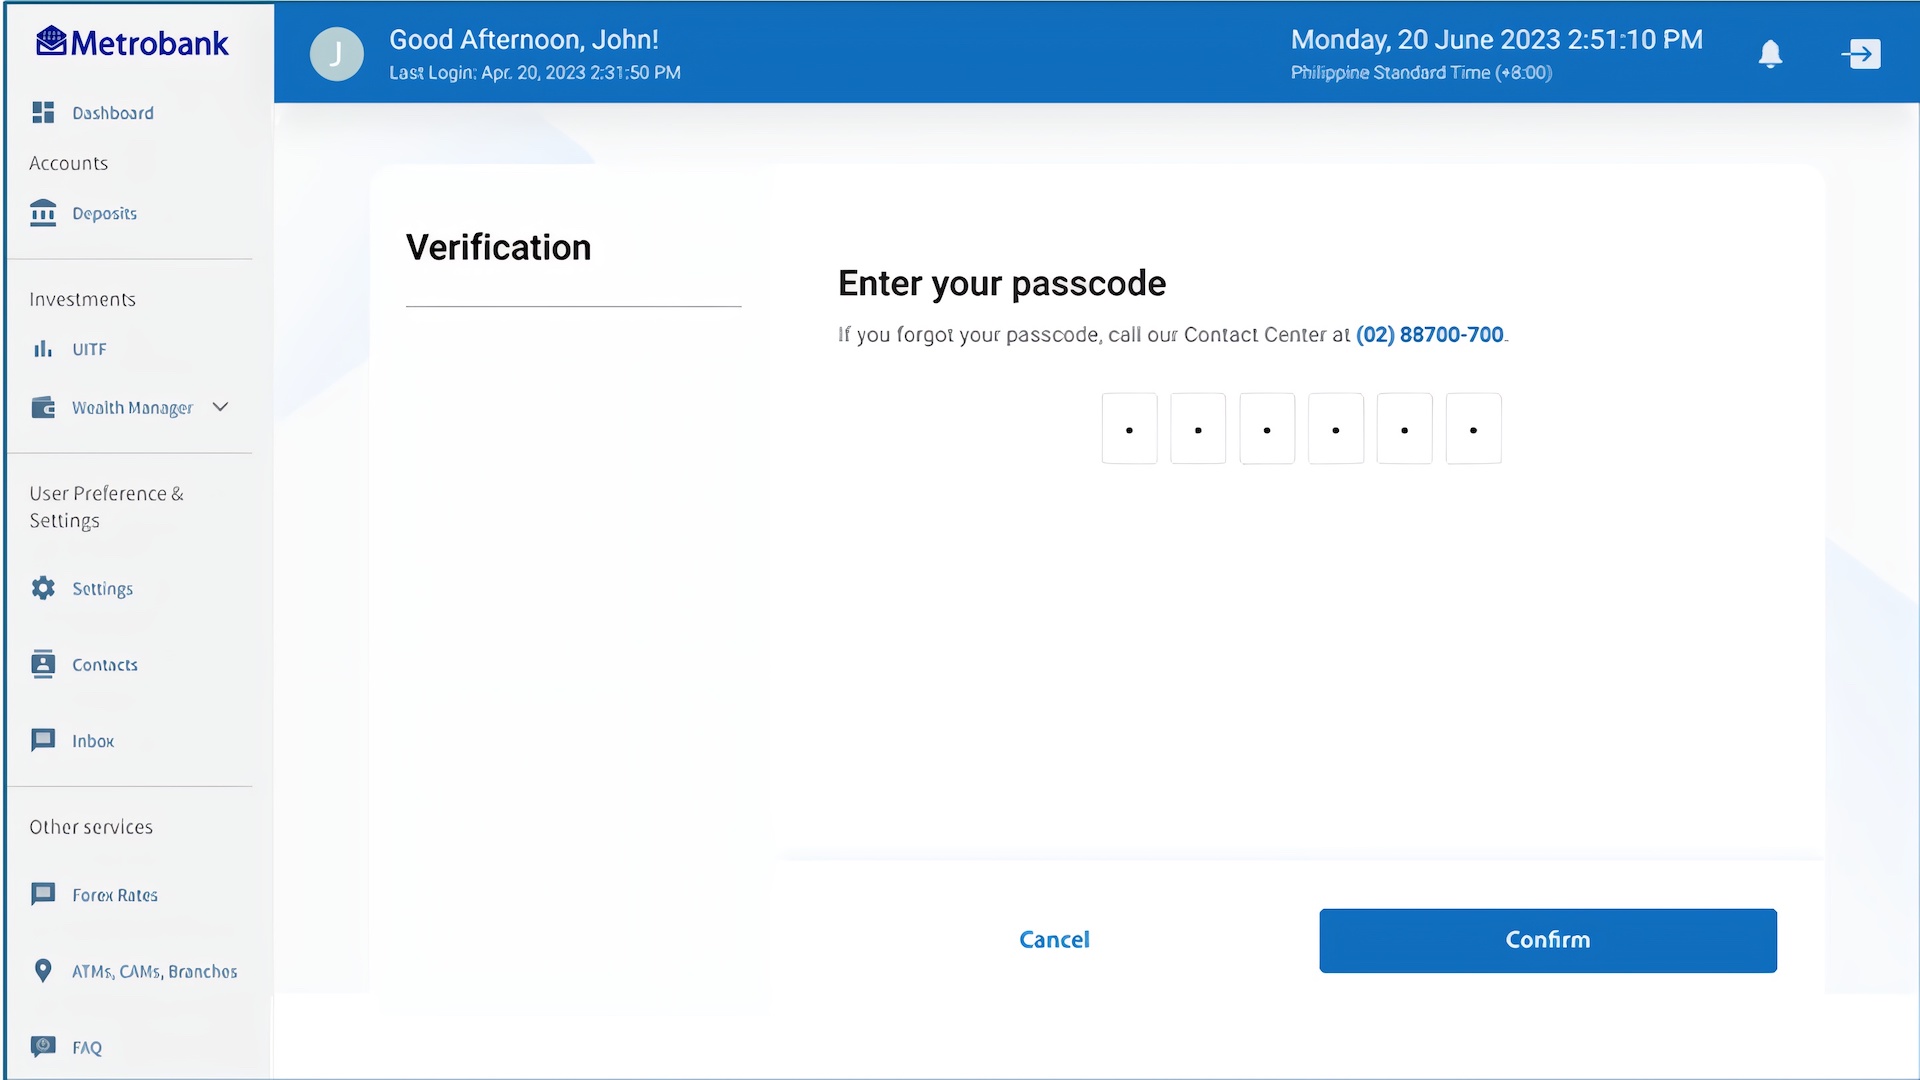Open the user avatar circle
This screenshot has height=1080, width=1920.
pyautogui.click(x=336, y=54)
